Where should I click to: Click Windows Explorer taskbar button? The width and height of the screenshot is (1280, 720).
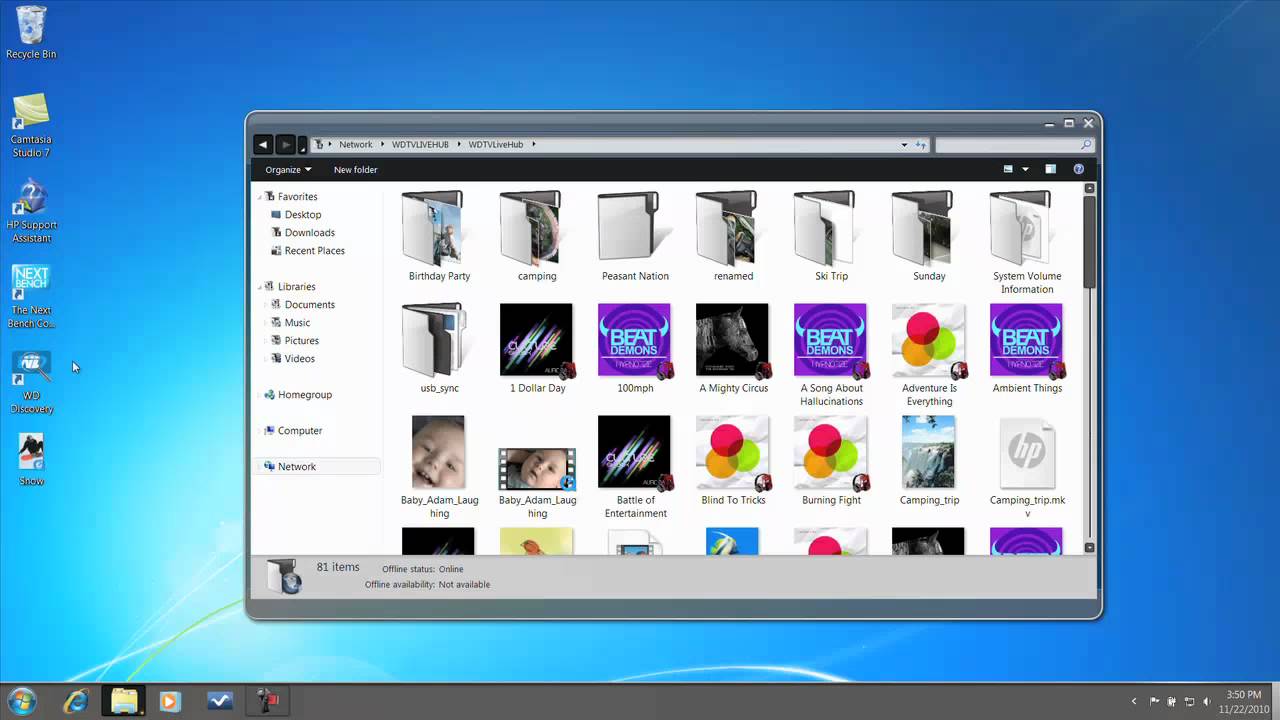[x=124, y=701]
